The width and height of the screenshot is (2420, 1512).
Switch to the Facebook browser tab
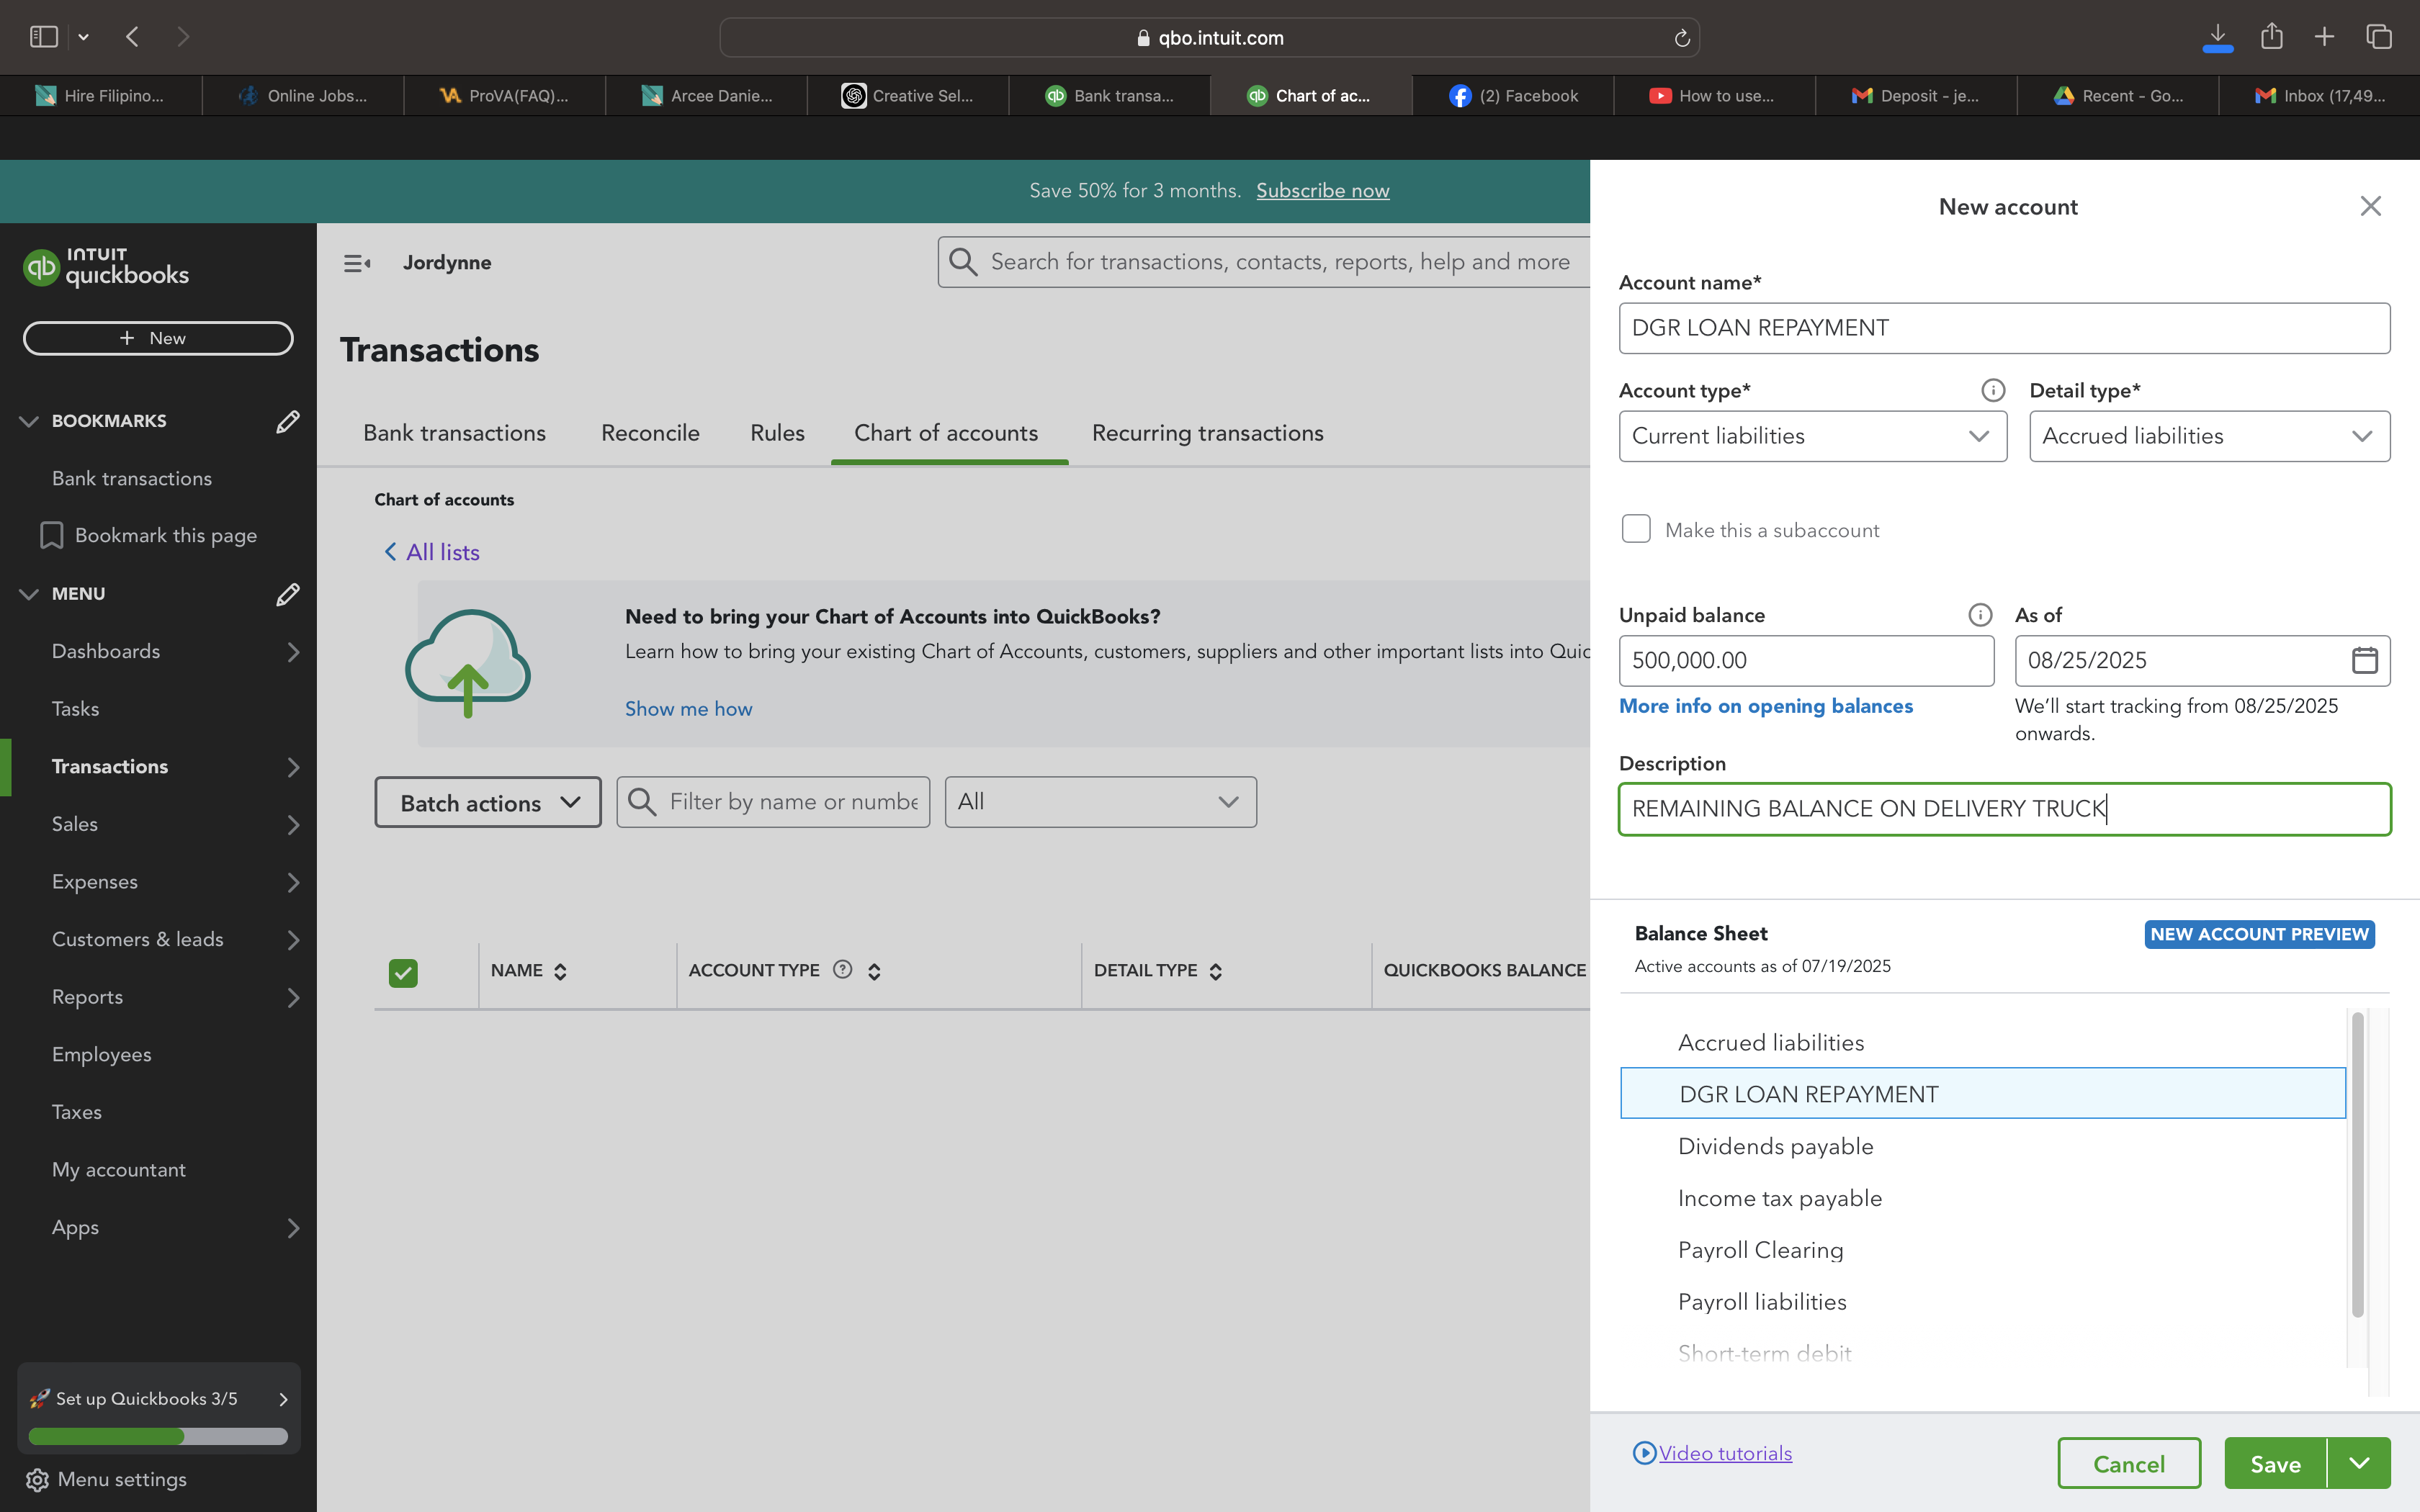click(1512, 96)
